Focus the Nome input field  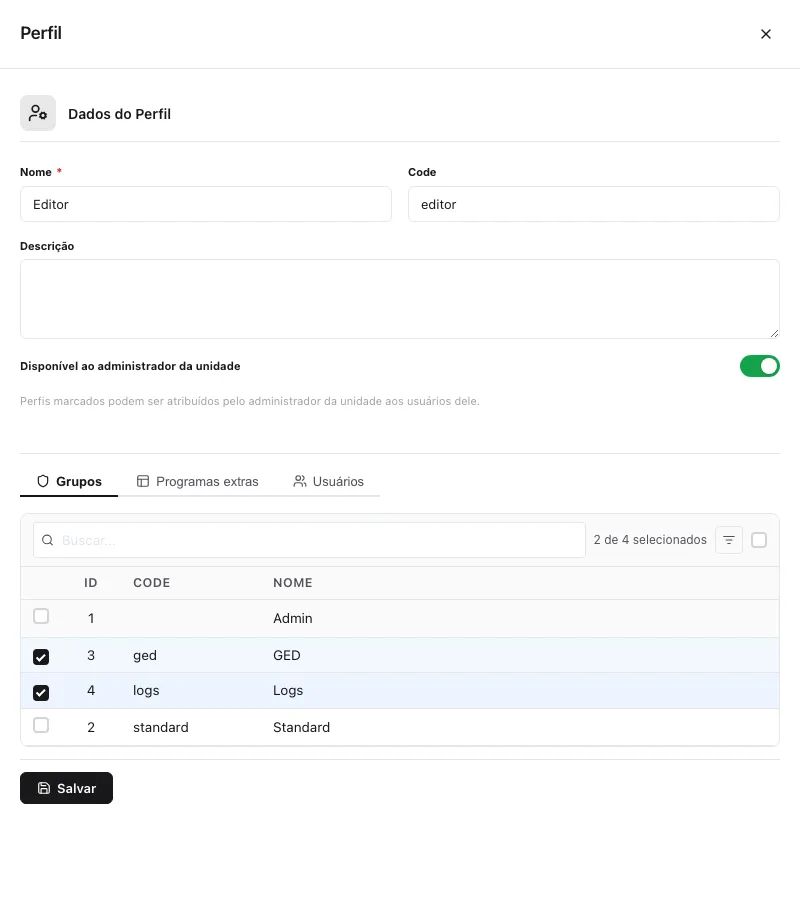click(206, 204)
